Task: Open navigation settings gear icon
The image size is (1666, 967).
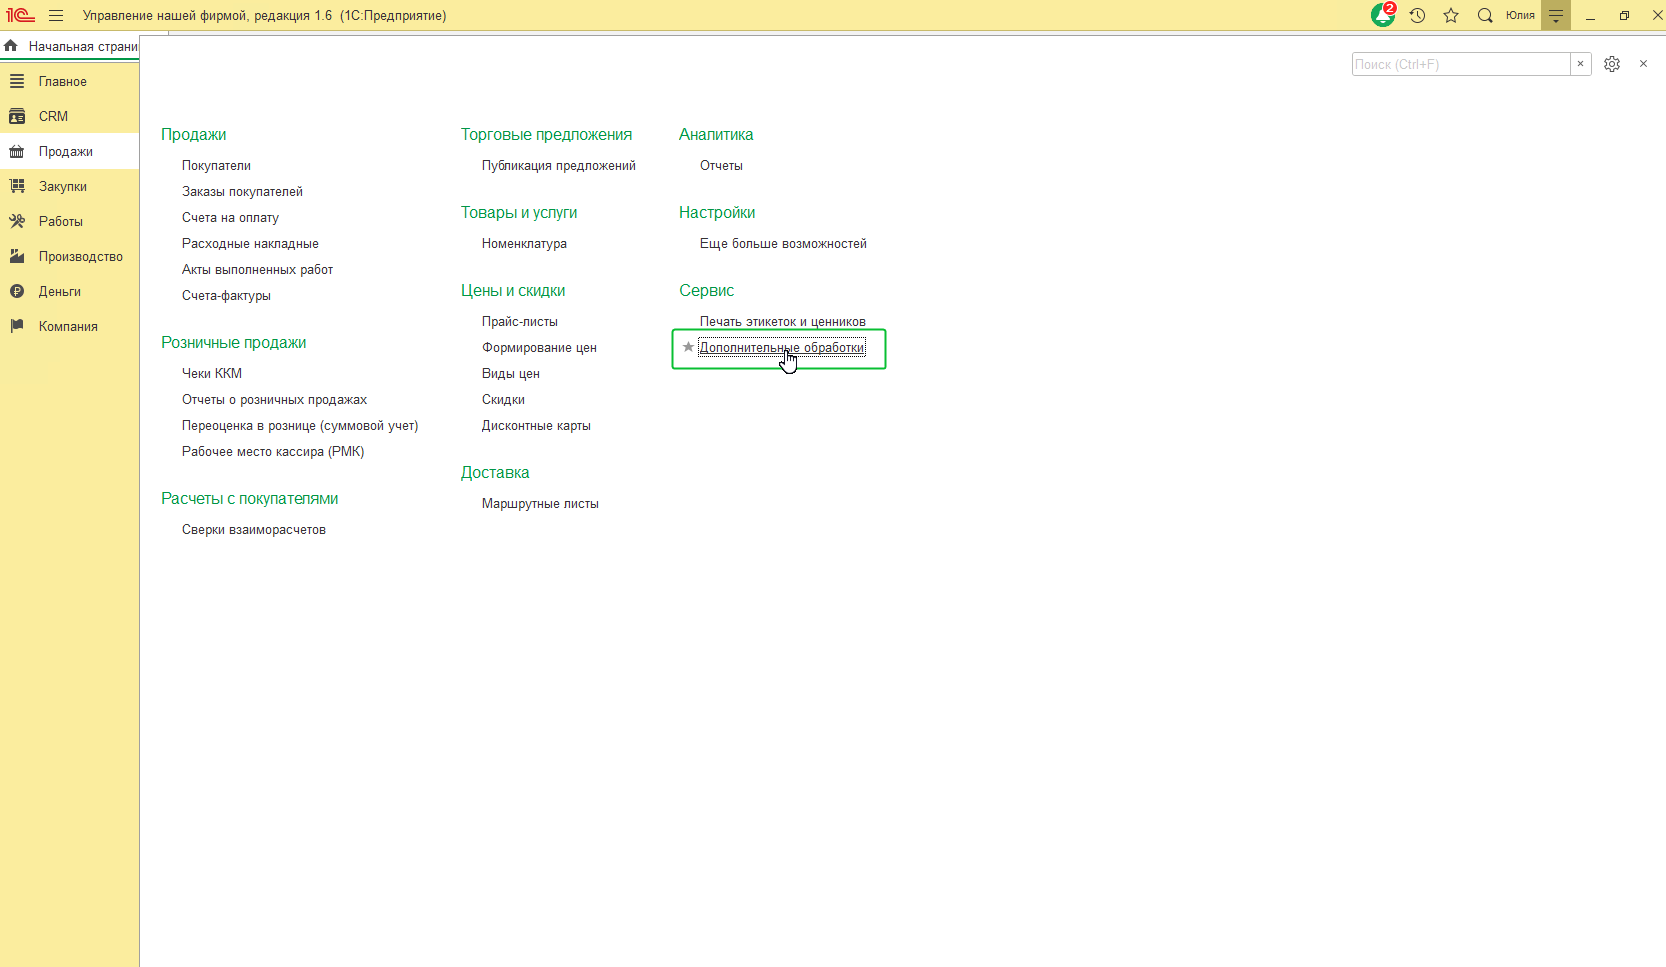Action: 1612,64
